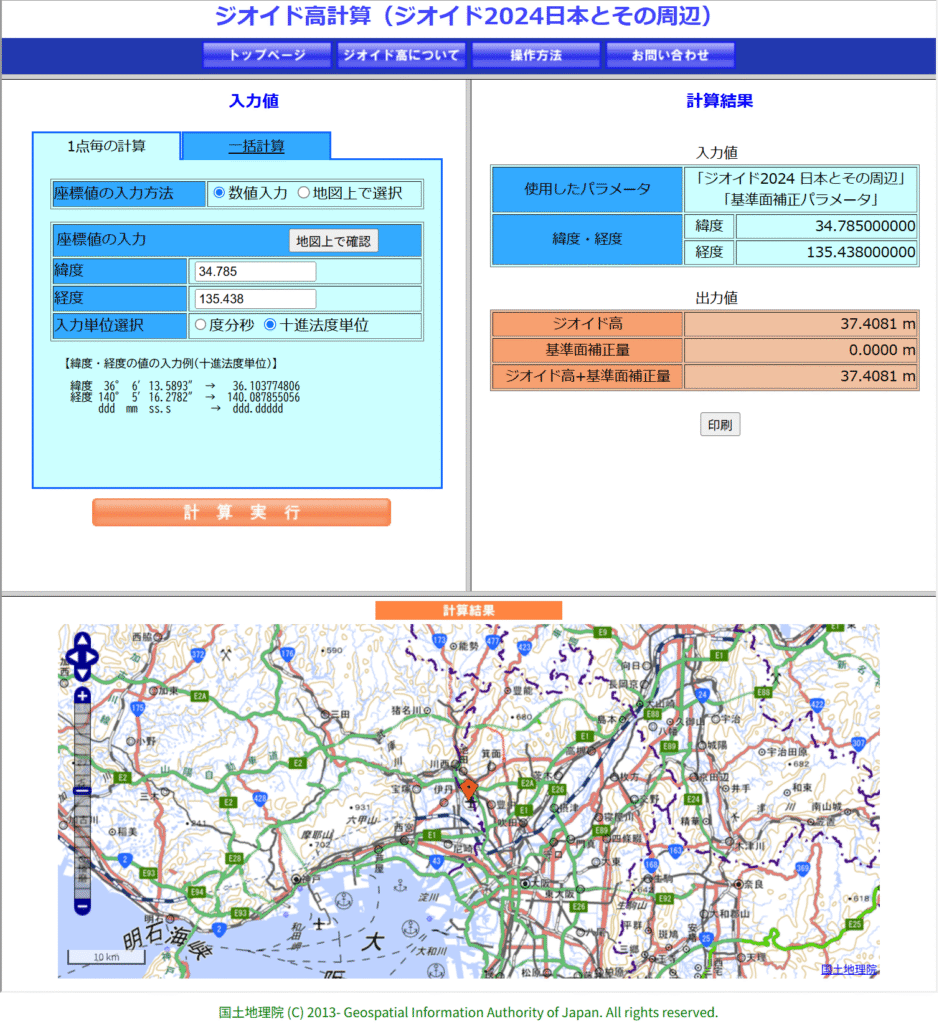Click the orange 計算結果 map header
The width and height of the screenshot is (939, 1024).
468,610
